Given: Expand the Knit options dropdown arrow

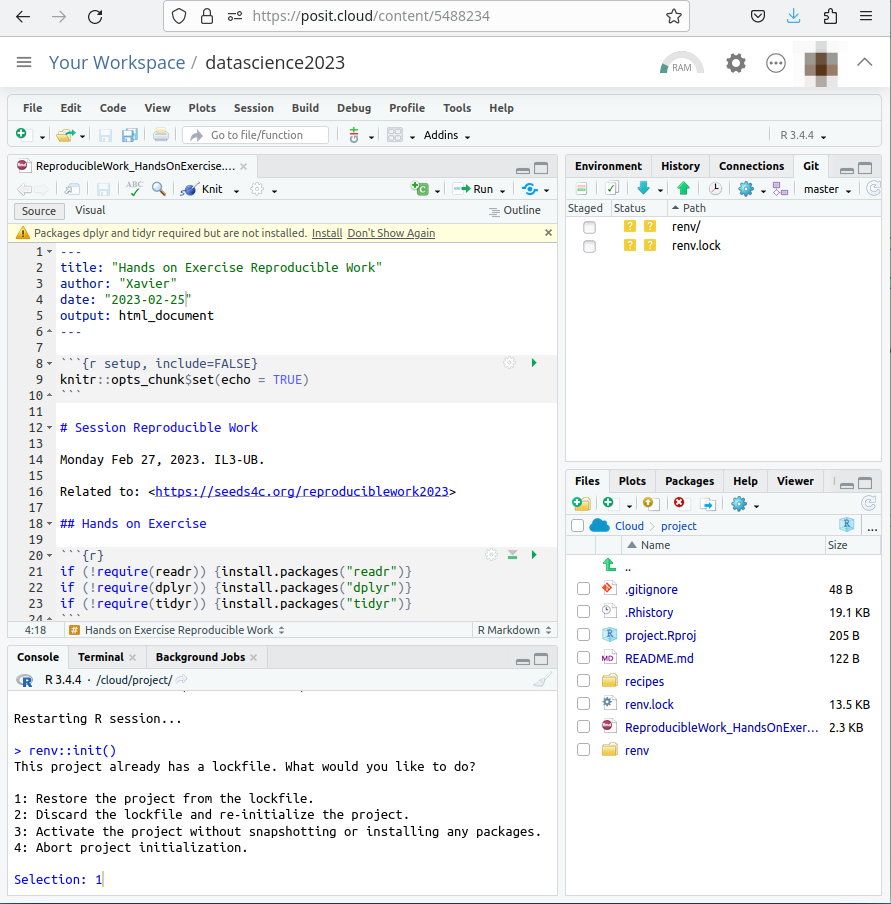Looking at the screenshot, I should pyautogui.click(x=236, y=190).
